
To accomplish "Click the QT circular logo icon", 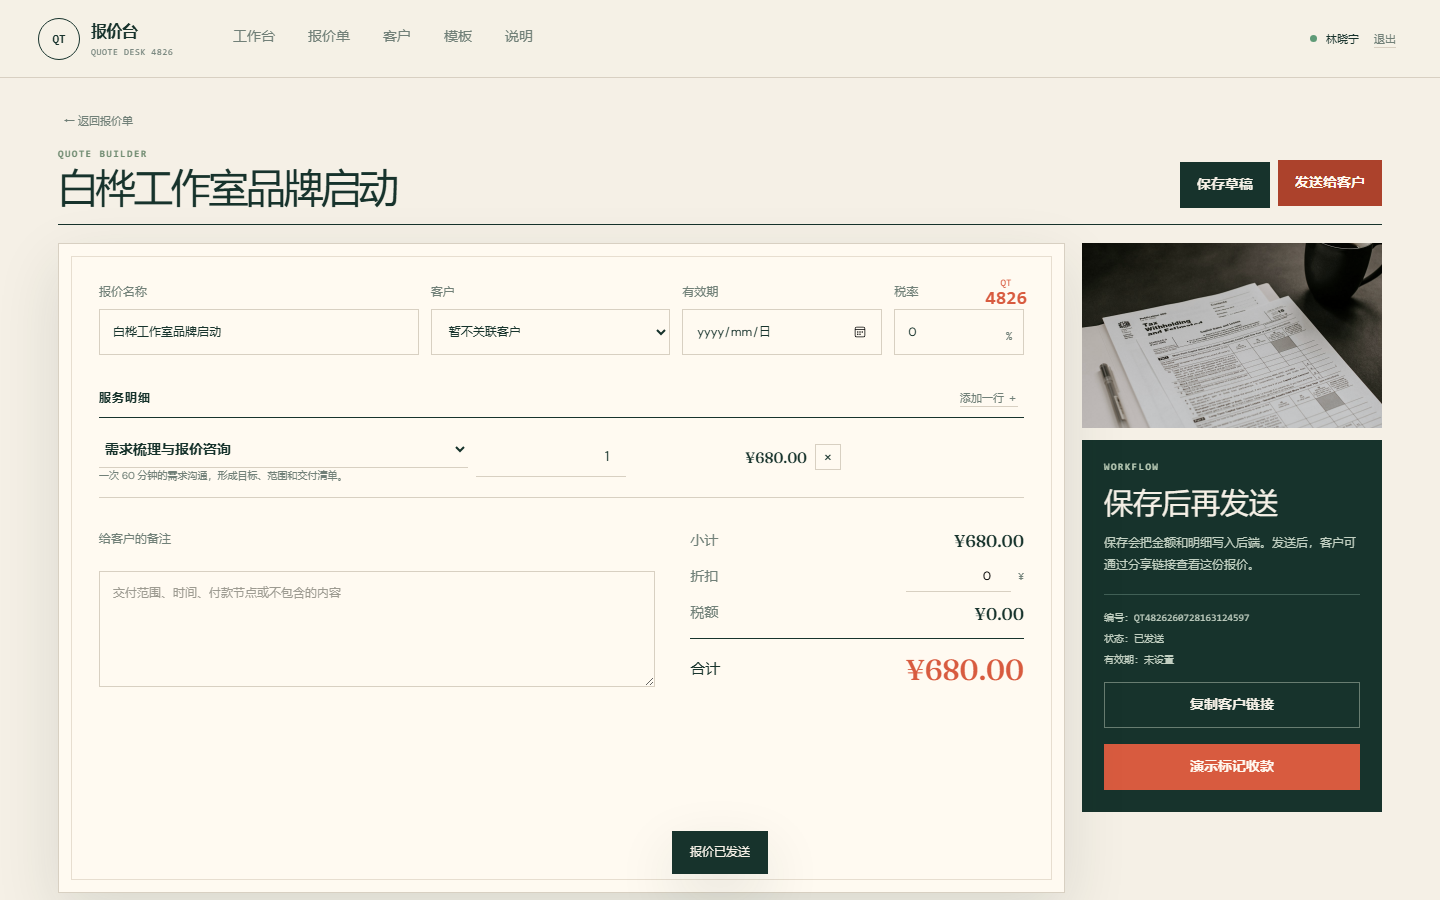I will (x=59, y=39).
